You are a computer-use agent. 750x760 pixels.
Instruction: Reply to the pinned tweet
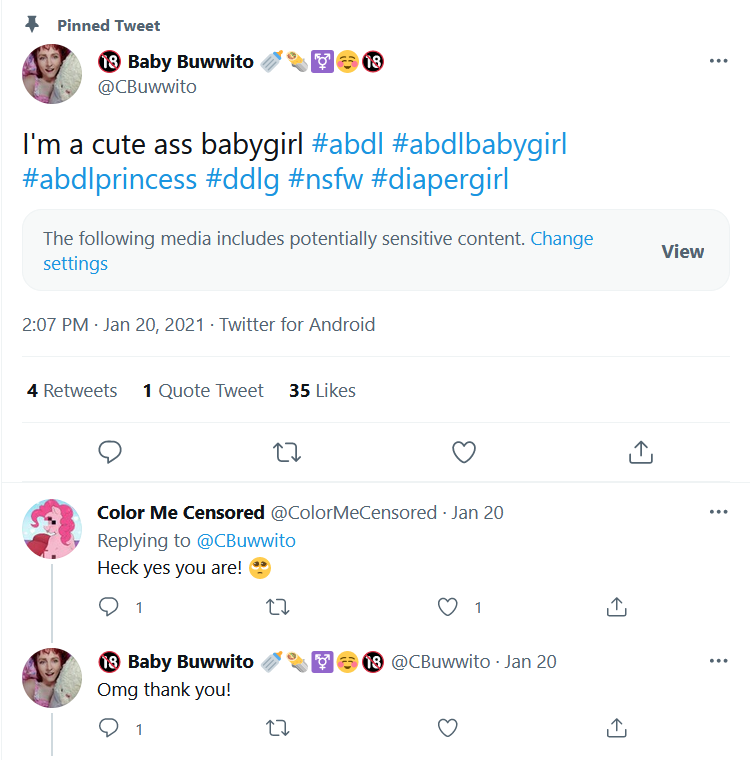[110, 452]
